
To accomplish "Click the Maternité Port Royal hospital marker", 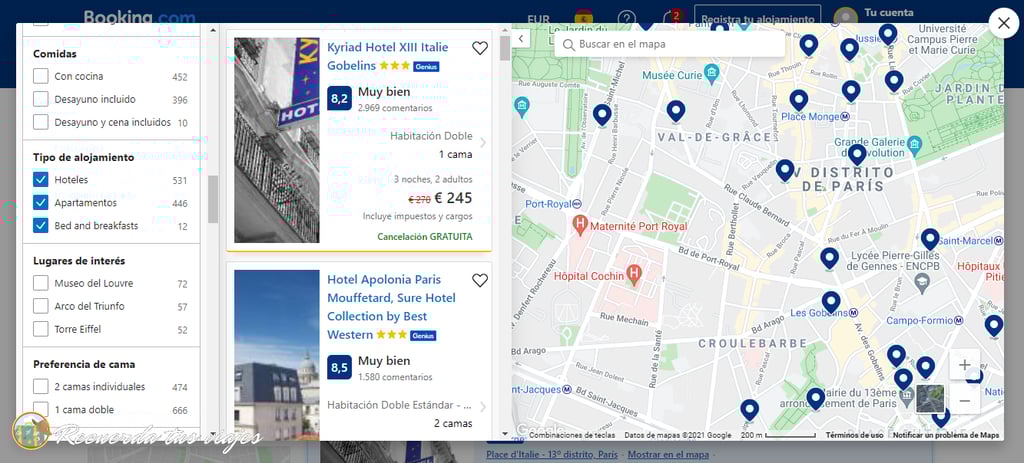I will coord(579,226).
